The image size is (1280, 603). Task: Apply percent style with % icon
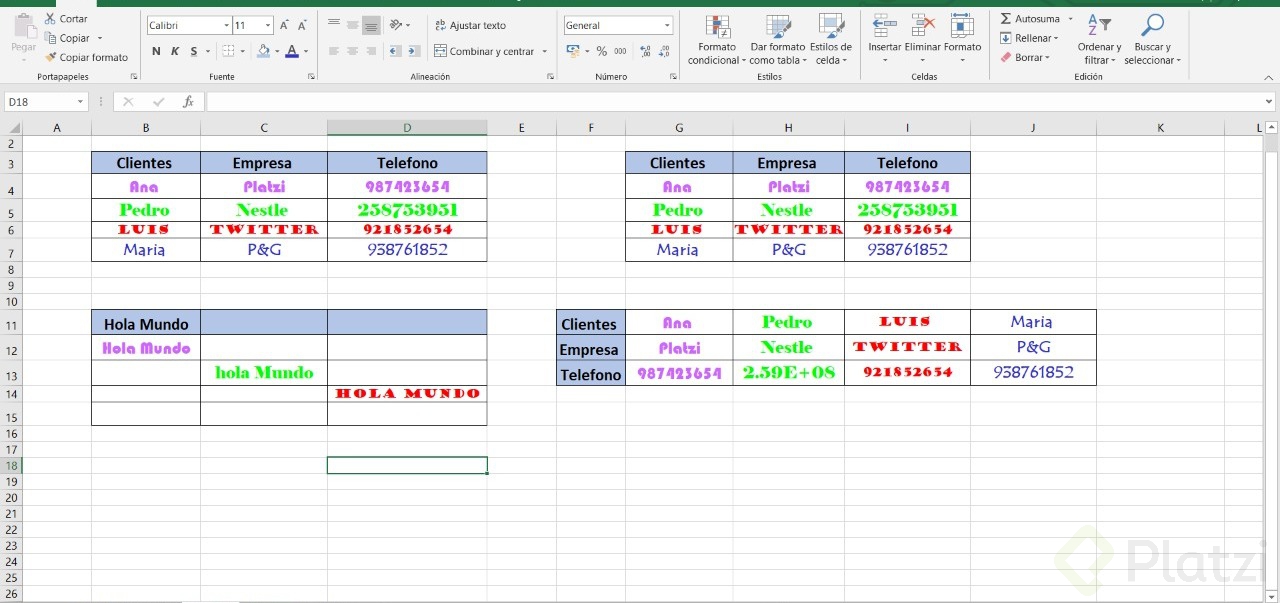[x=602, y=51]
